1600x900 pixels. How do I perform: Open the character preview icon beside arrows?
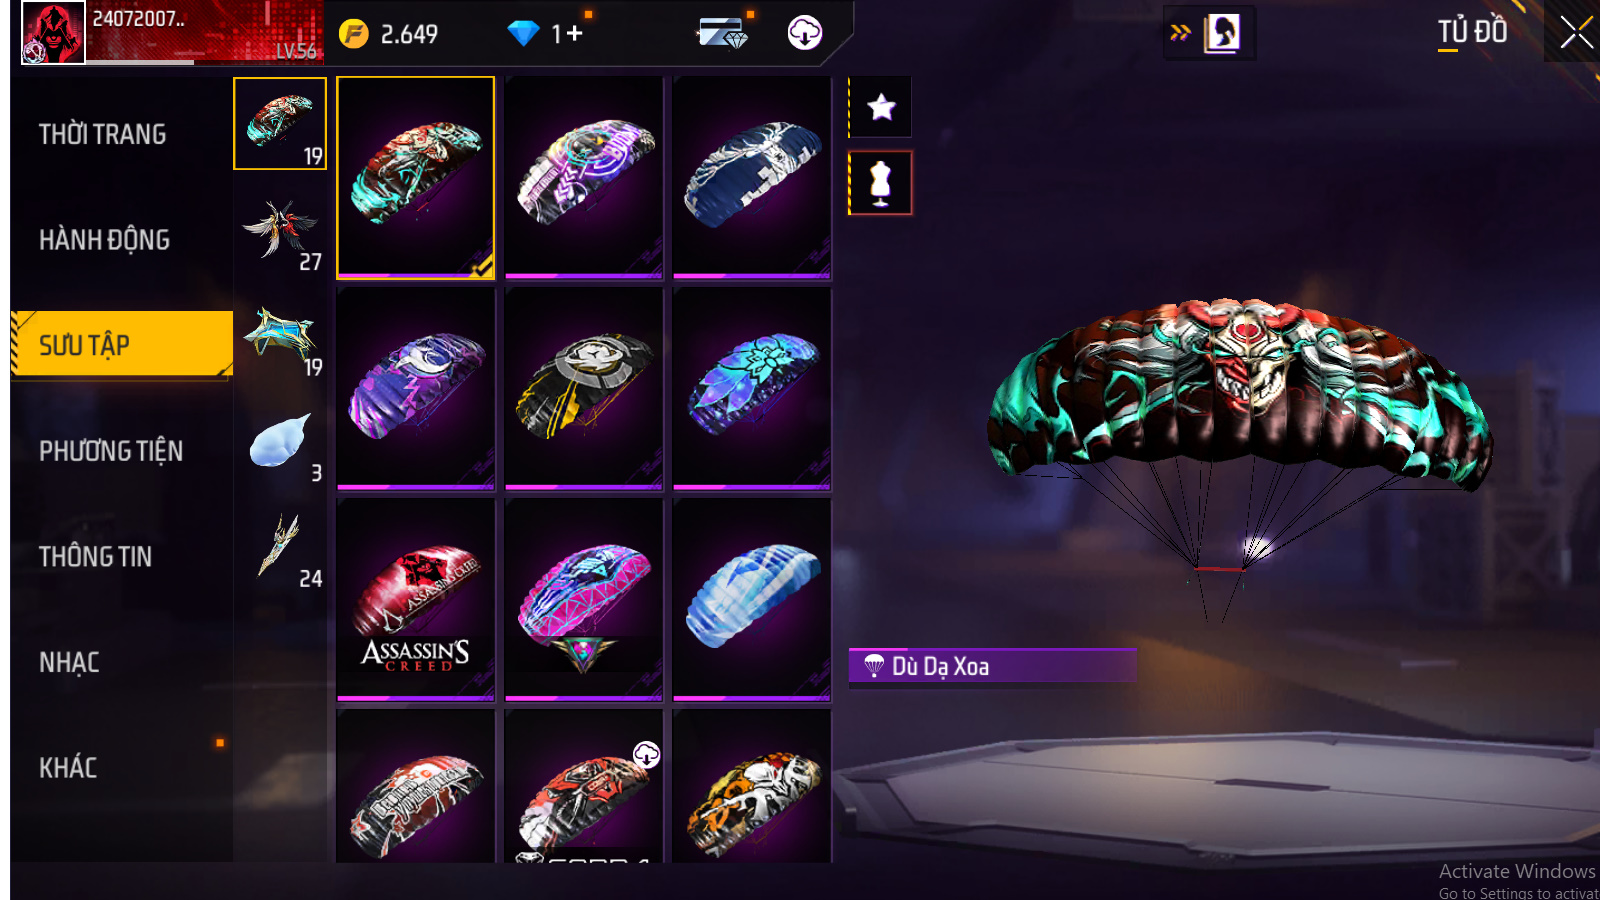(x=1222, y=33)
